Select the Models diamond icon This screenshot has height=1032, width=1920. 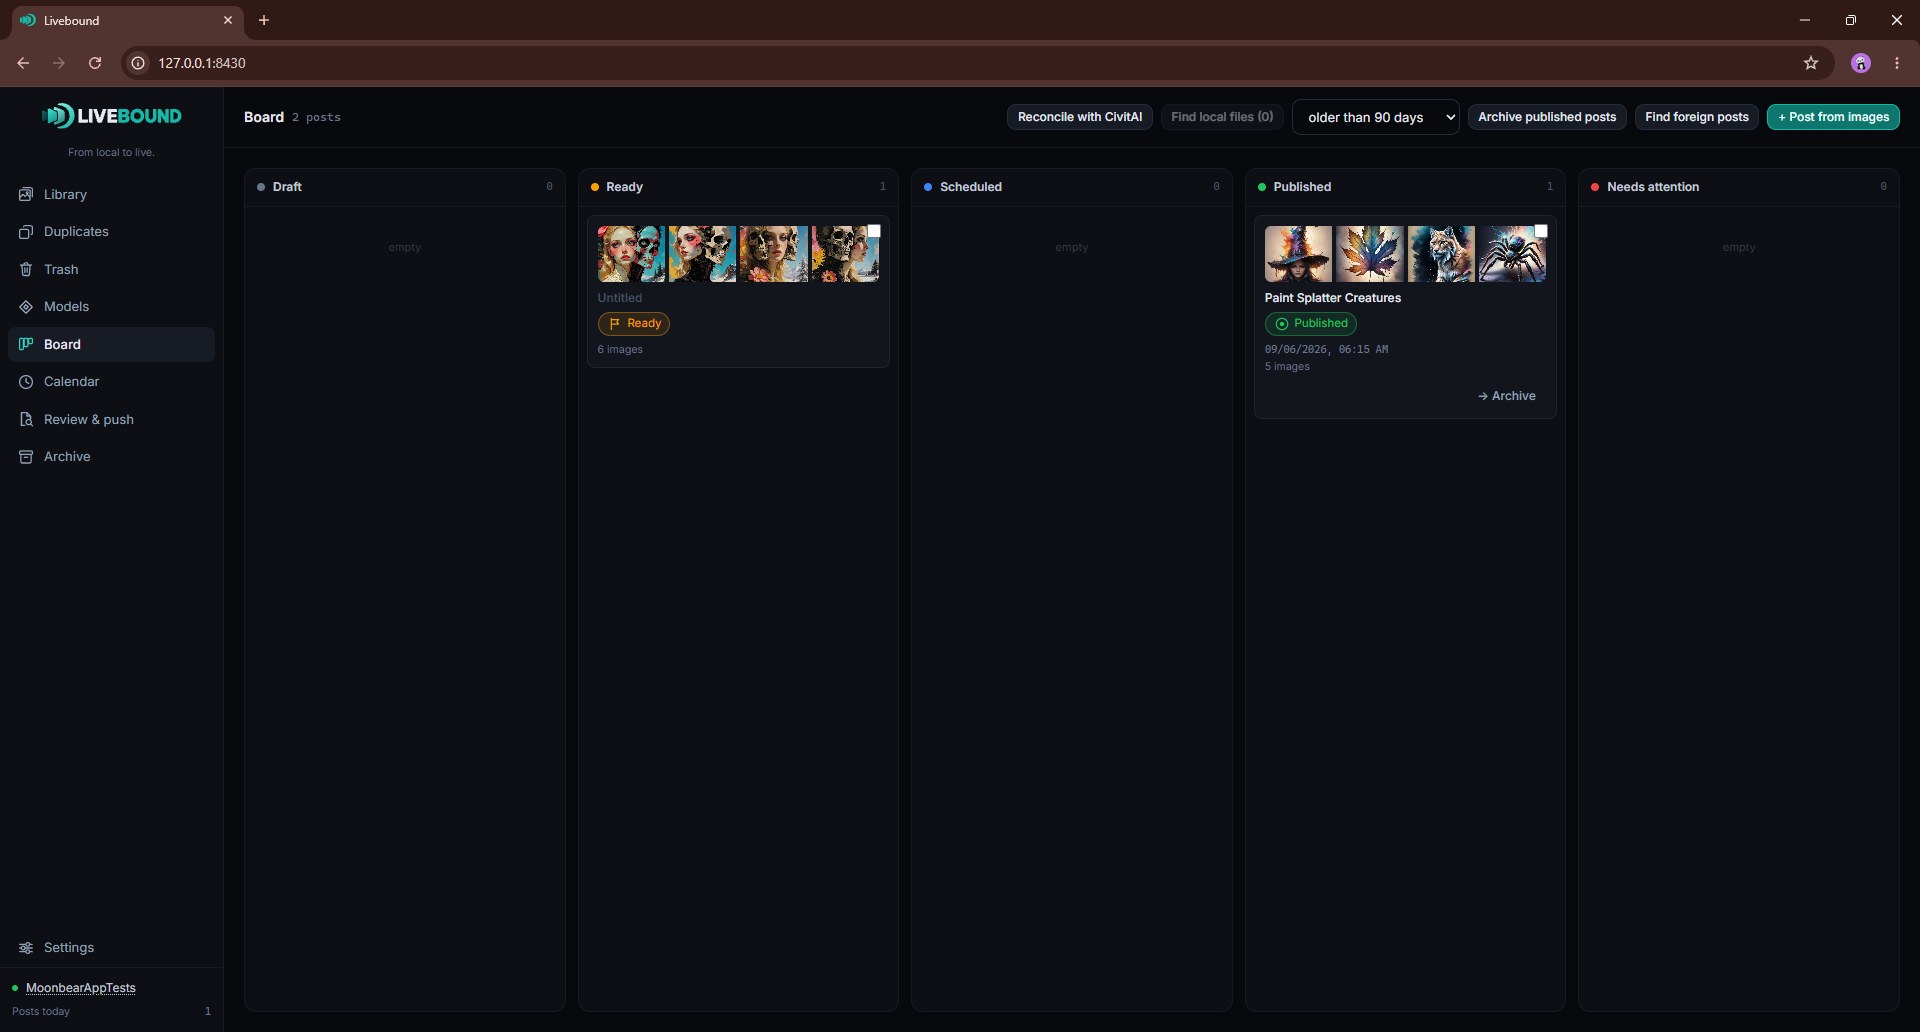pyautogui.click(x=26, y=307)
